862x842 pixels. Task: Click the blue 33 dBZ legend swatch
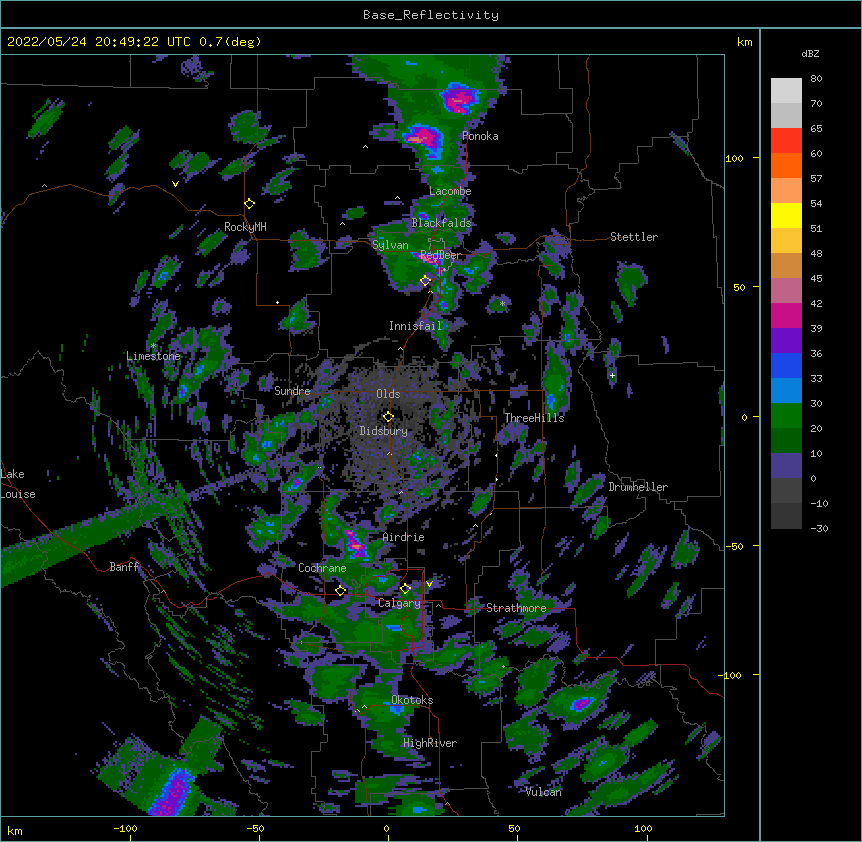click(786, 365)
